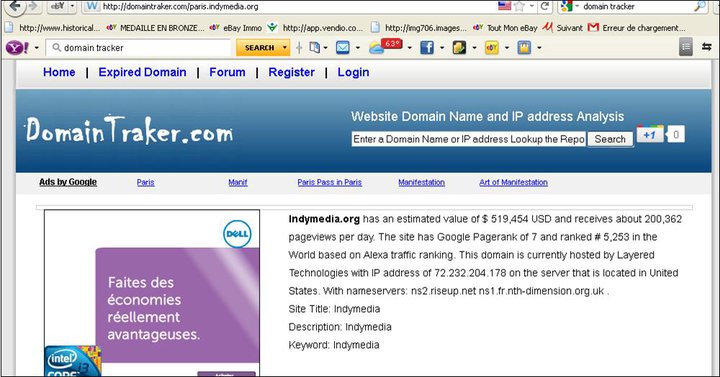Open the Login menu link
The height and width of the screenshot is (377, 720).
[x=353, y=72]
